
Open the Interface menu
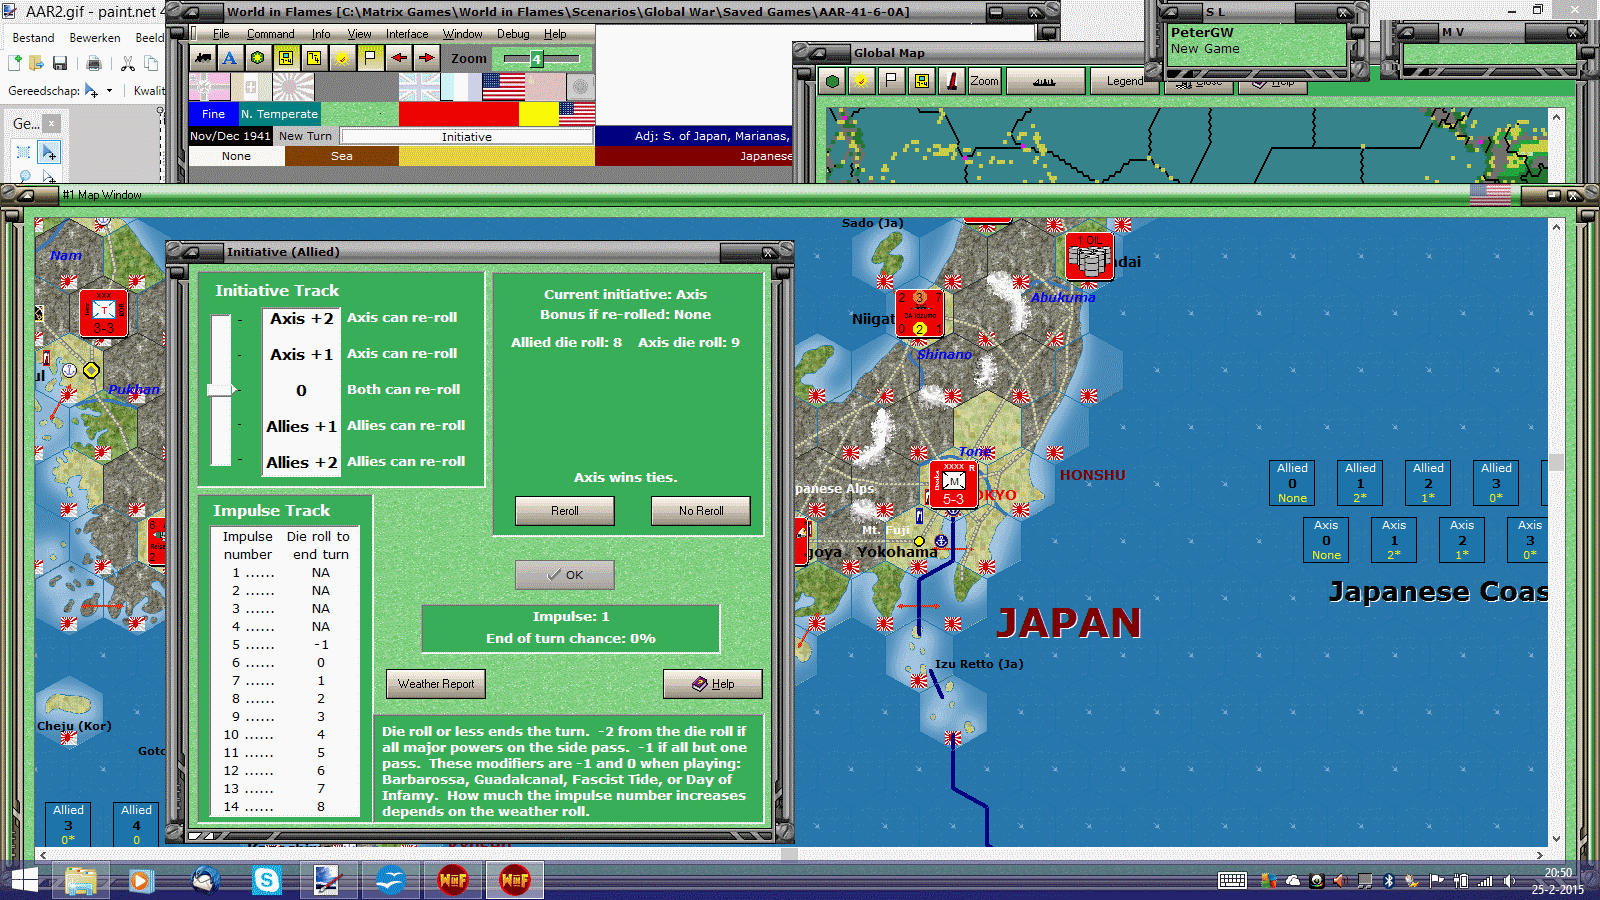407,34
